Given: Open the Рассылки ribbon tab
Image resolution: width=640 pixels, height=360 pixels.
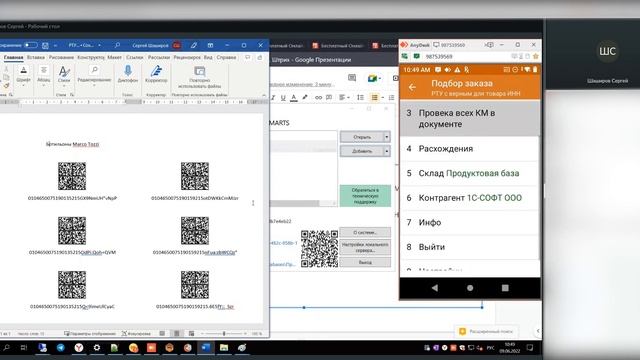Looking at the screenshot, I should (158, 58).
